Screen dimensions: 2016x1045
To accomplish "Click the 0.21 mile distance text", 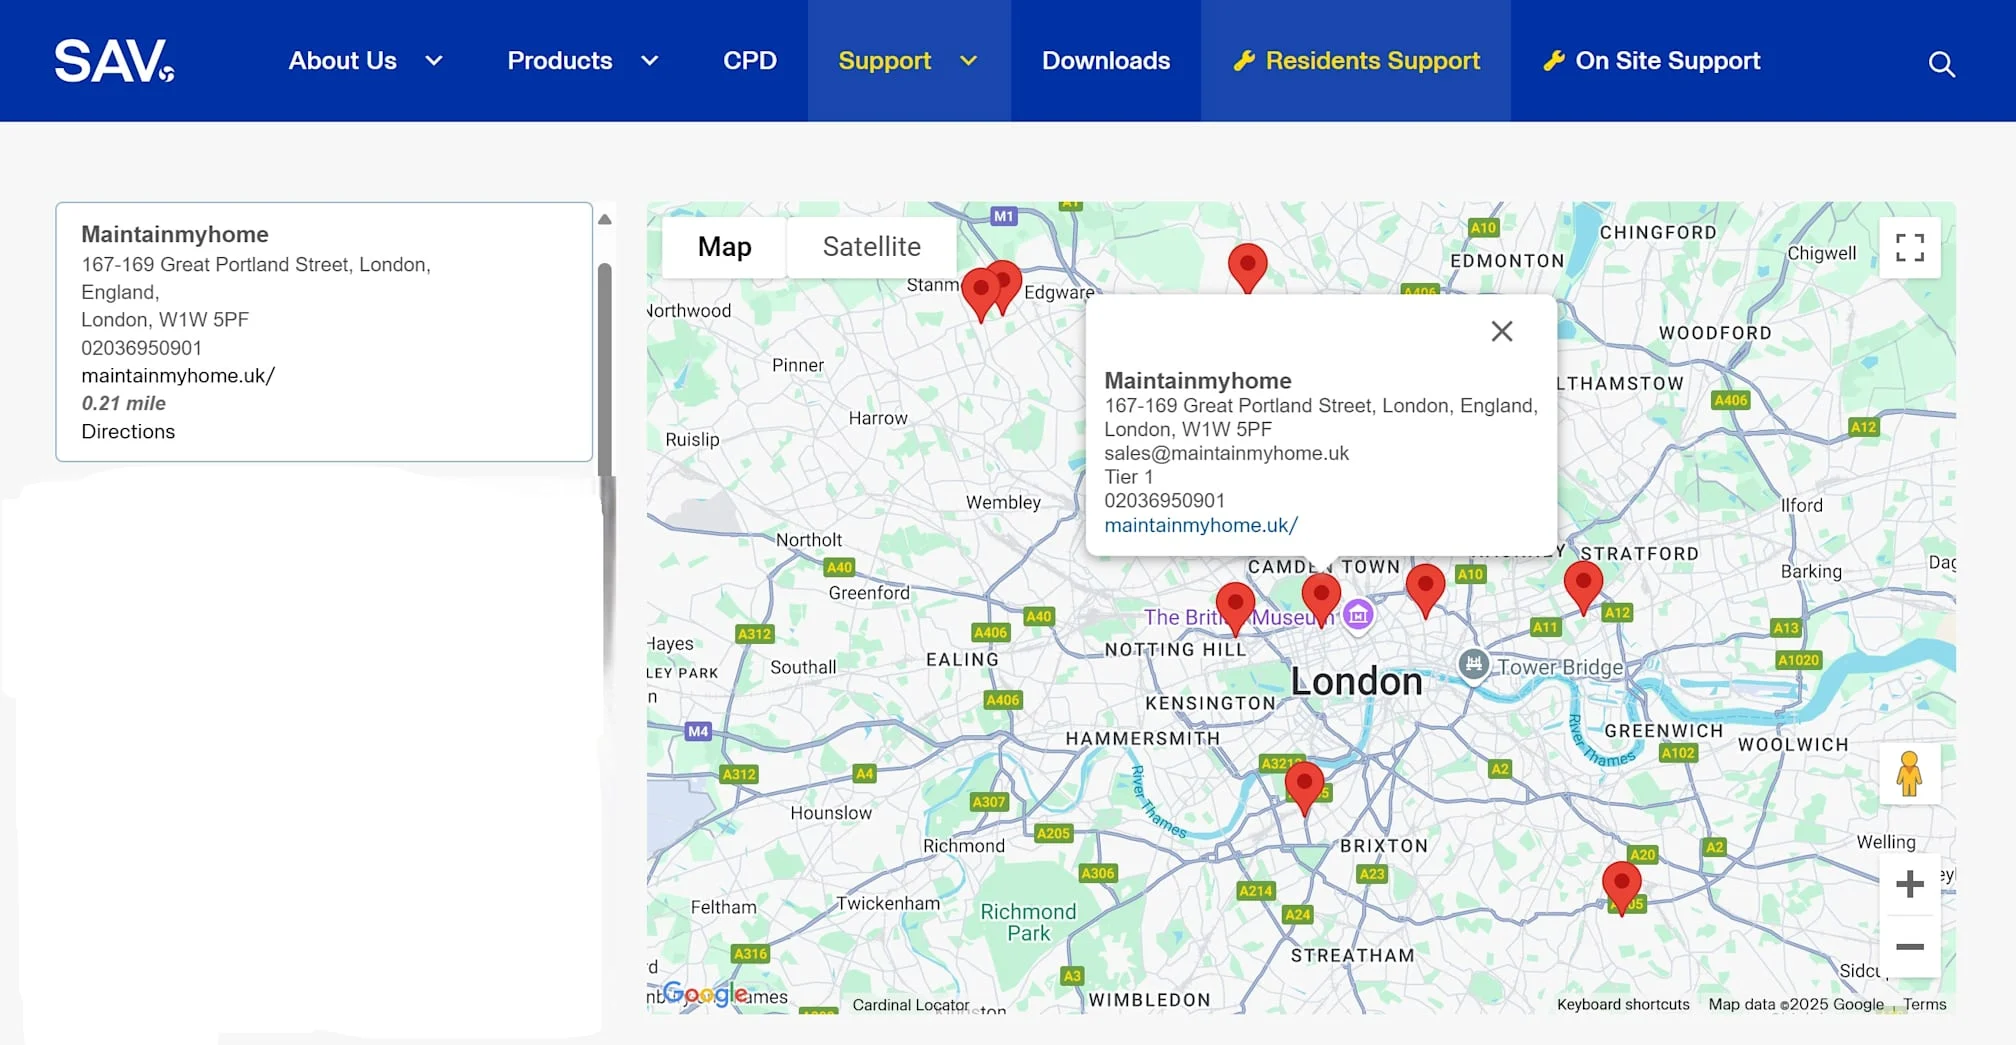I will point(123,404).
